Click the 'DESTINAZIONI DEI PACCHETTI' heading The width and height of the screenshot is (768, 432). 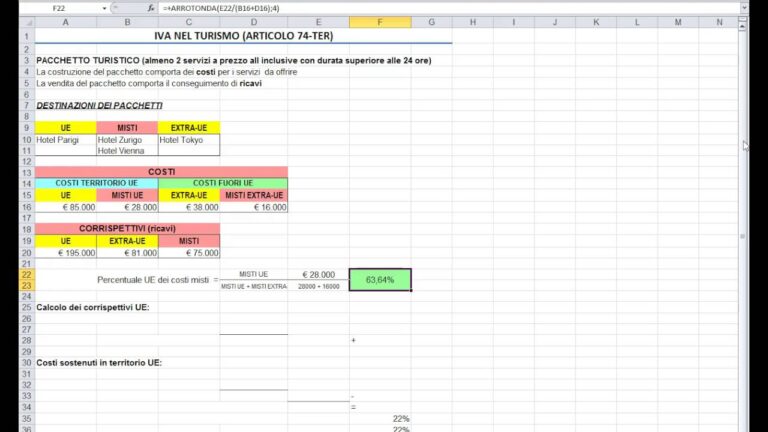coord(99,106)
